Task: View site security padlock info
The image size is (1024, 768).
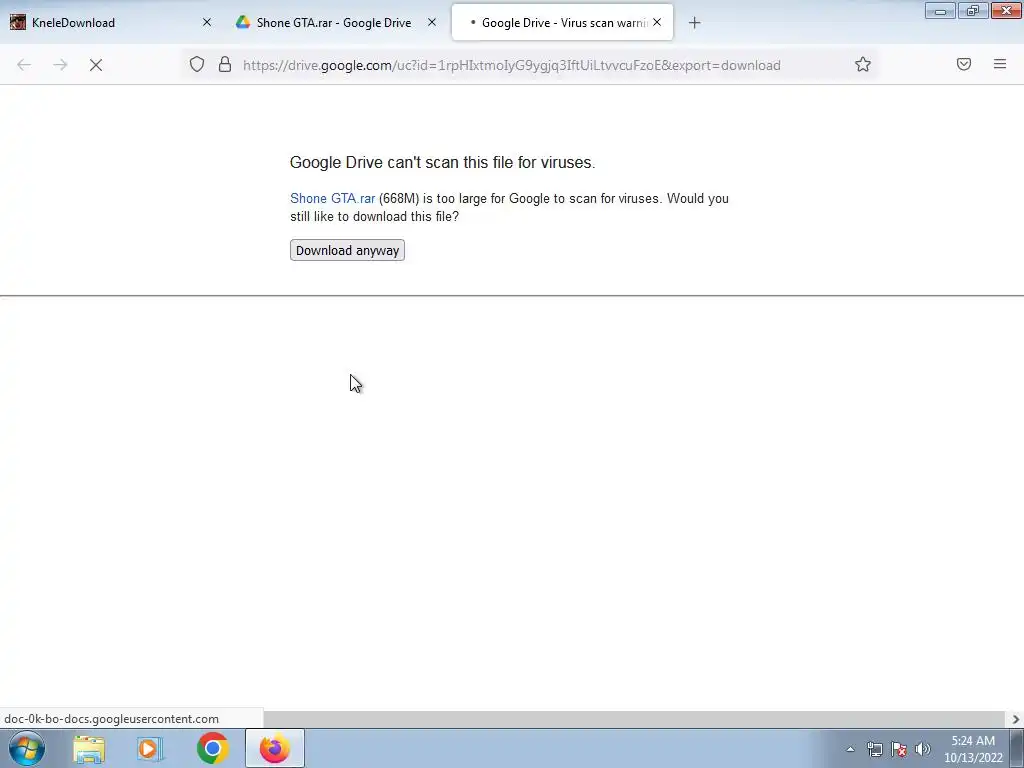Action: (x=225, y=64)
